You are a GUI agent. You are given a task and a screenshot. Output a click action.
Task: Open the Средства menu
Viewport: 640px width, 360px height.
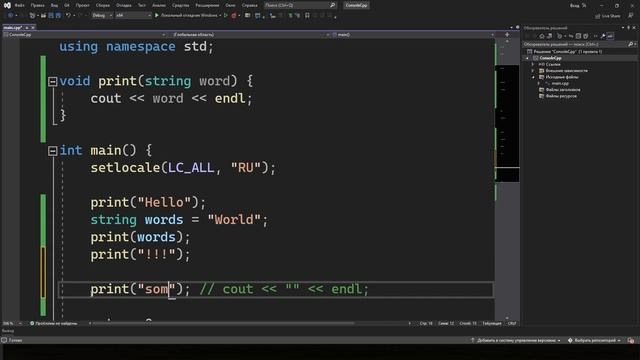pyautogui.click(x=180, y=5)
